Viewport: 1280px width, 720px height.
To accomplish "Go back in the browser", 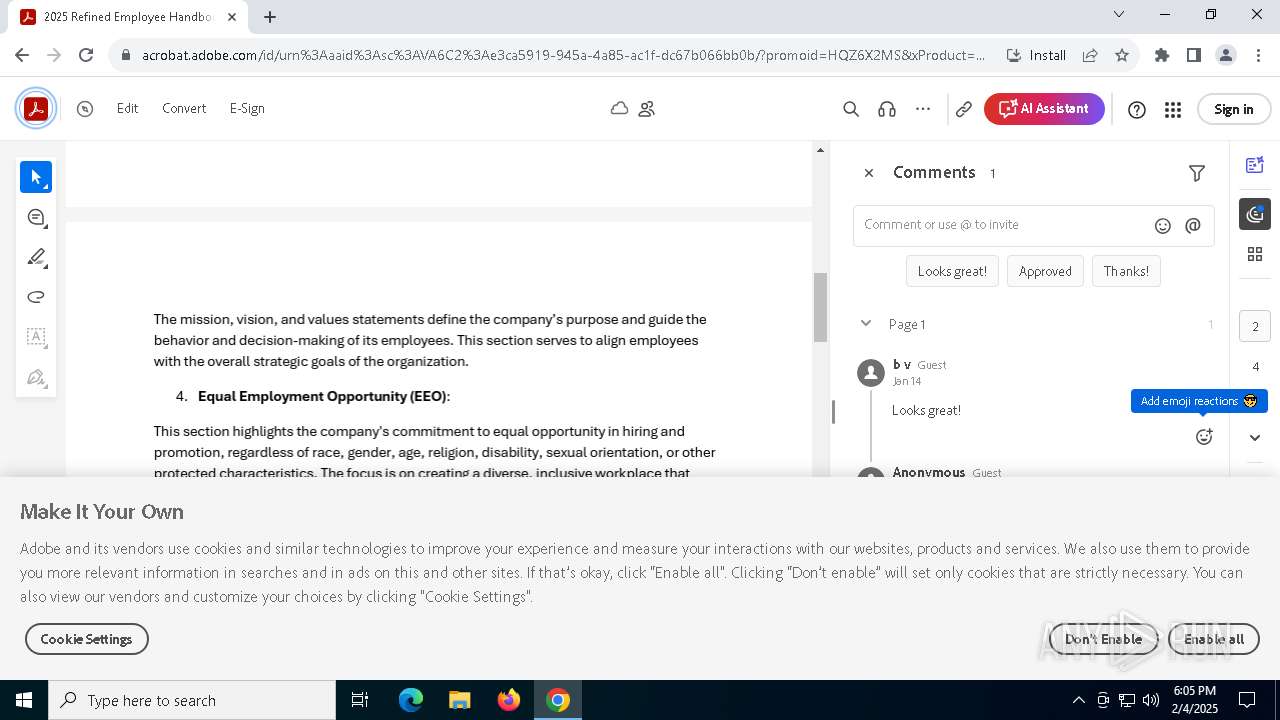I will [22, 55].
